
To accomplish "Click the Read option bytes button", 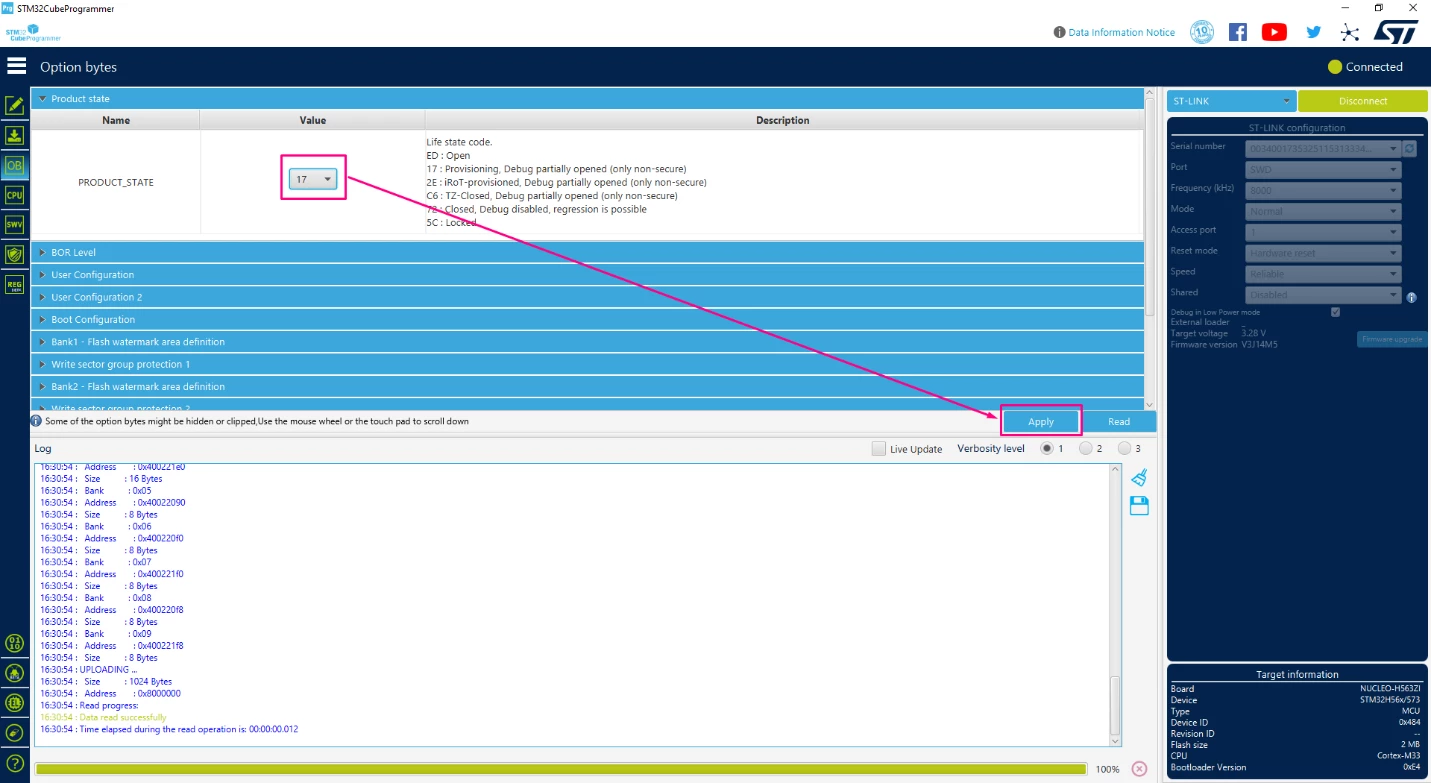I will click(1119, 421).
